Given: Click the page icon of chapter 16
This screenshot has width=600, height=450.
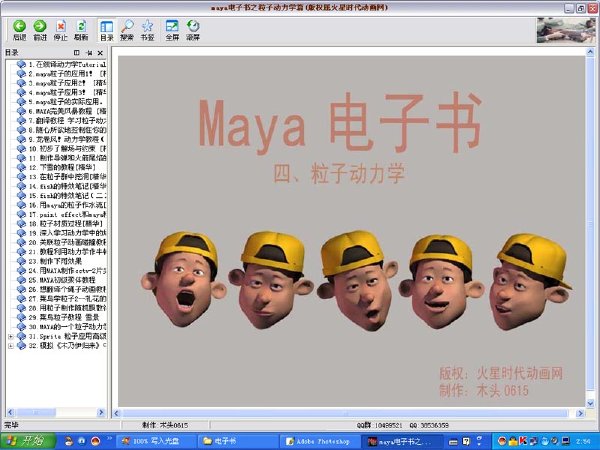Looking at the screenshot, I should coord(21,205).
